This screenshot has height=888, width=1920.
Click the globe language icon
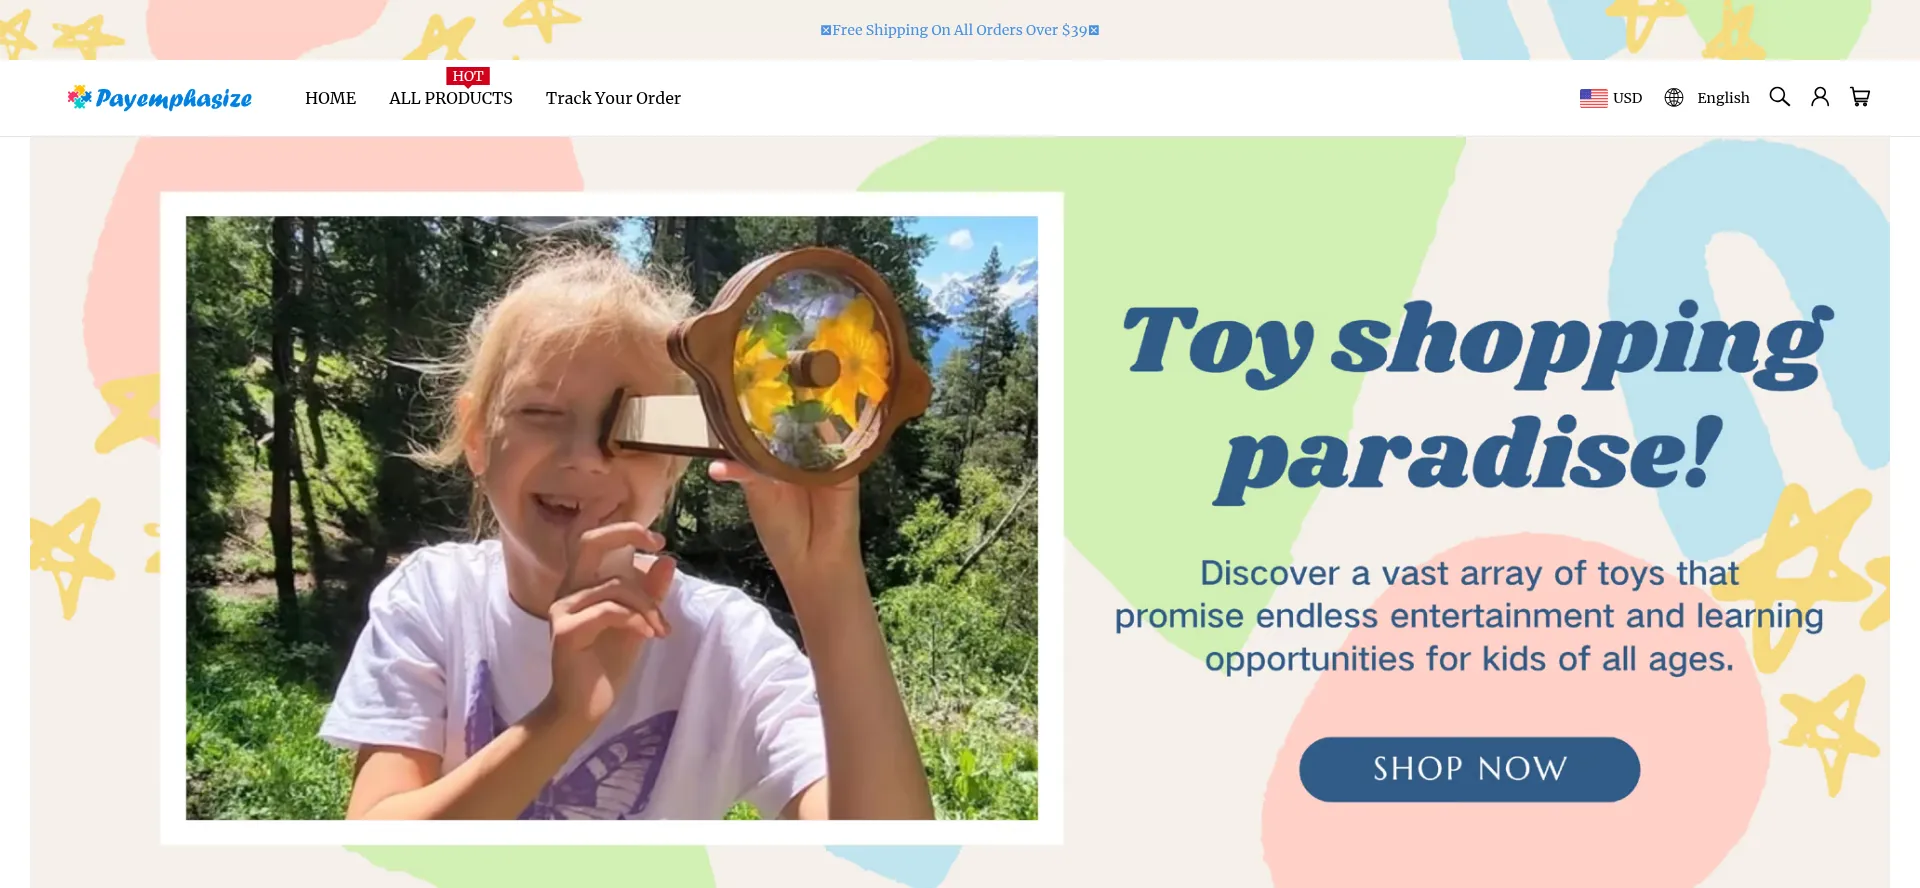click(1674, 98)
